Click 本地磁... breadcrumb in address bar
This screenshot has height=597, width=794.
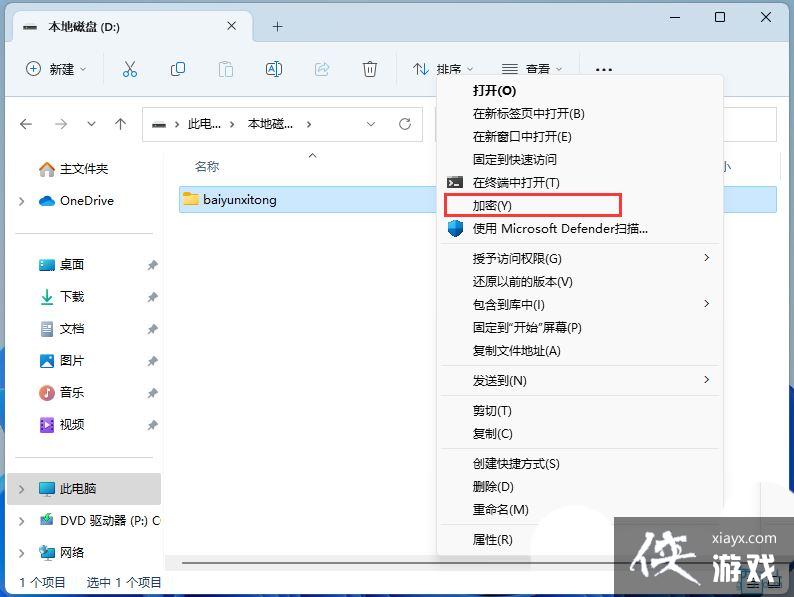(270, 124)
